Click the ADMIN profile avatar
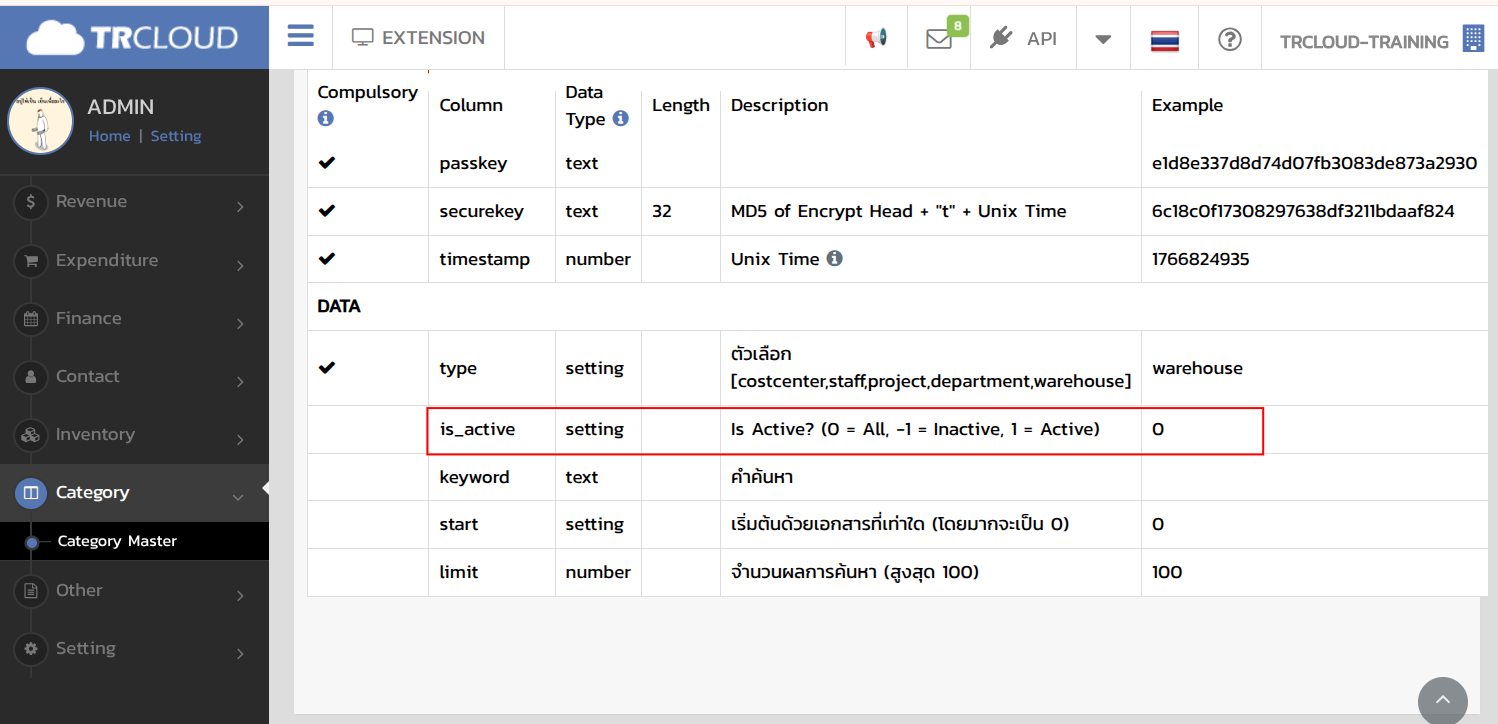This screenshot has width=1498, height=724. [41, 121]
